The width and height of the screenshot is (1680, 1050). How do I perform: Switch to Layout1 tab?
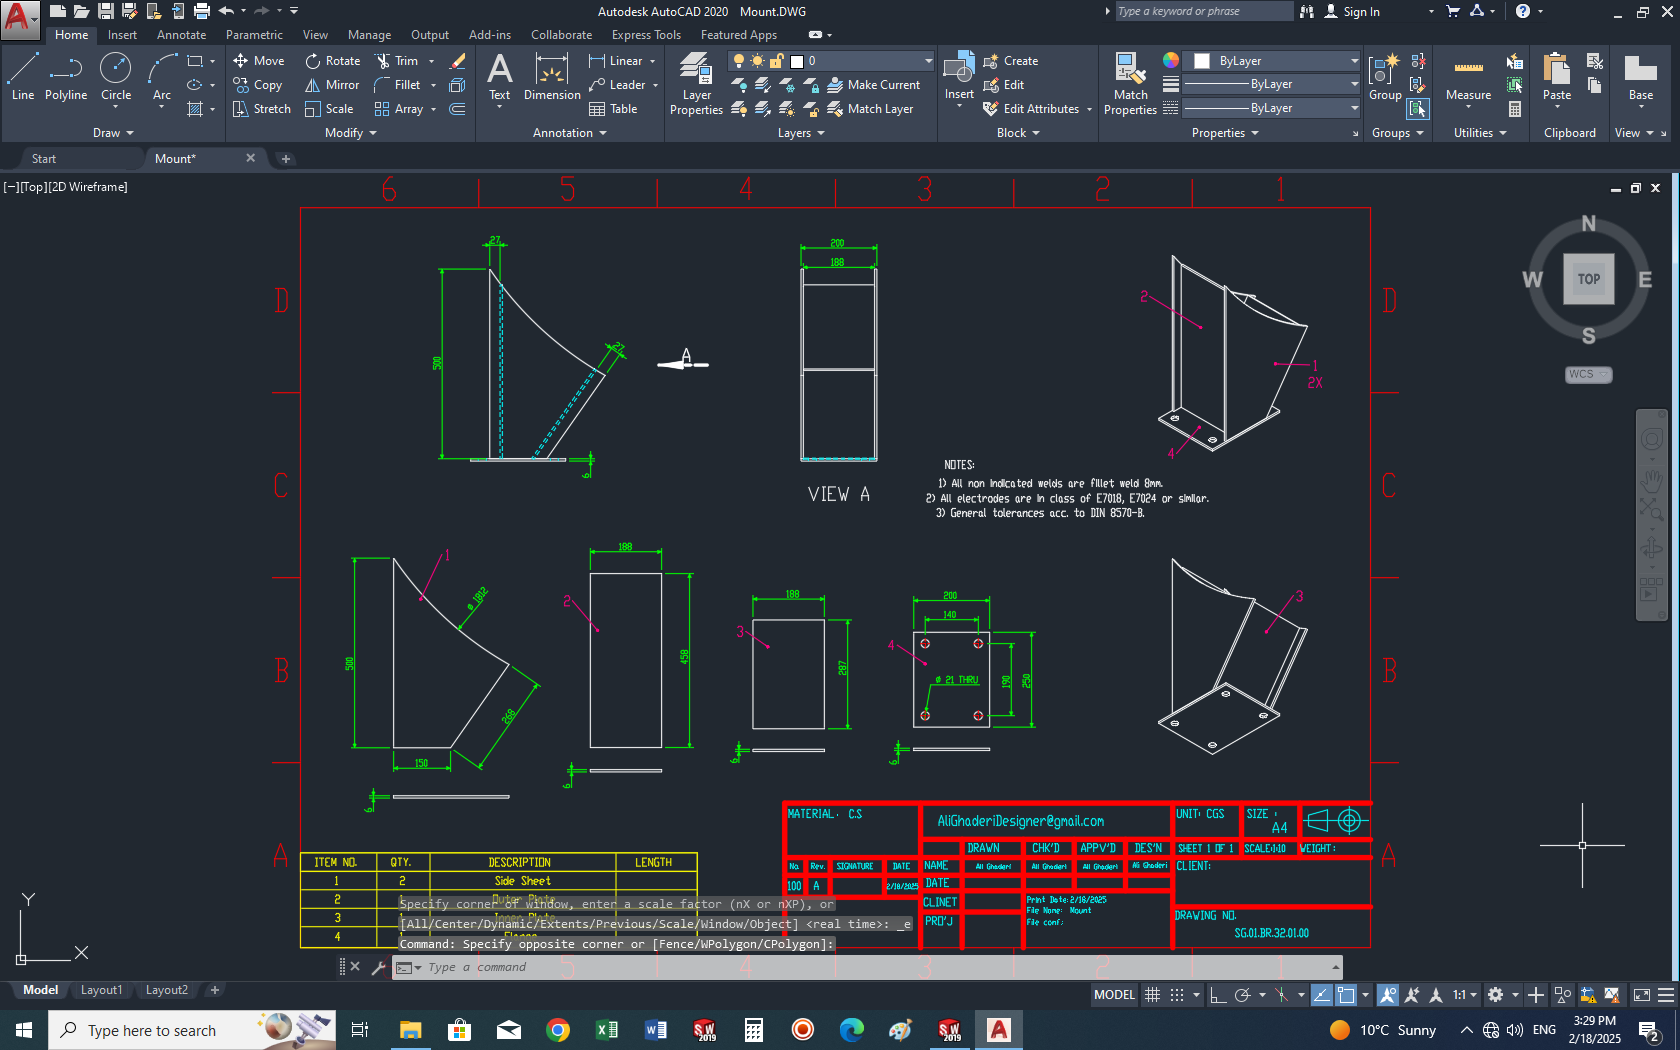tap(101, 990)
